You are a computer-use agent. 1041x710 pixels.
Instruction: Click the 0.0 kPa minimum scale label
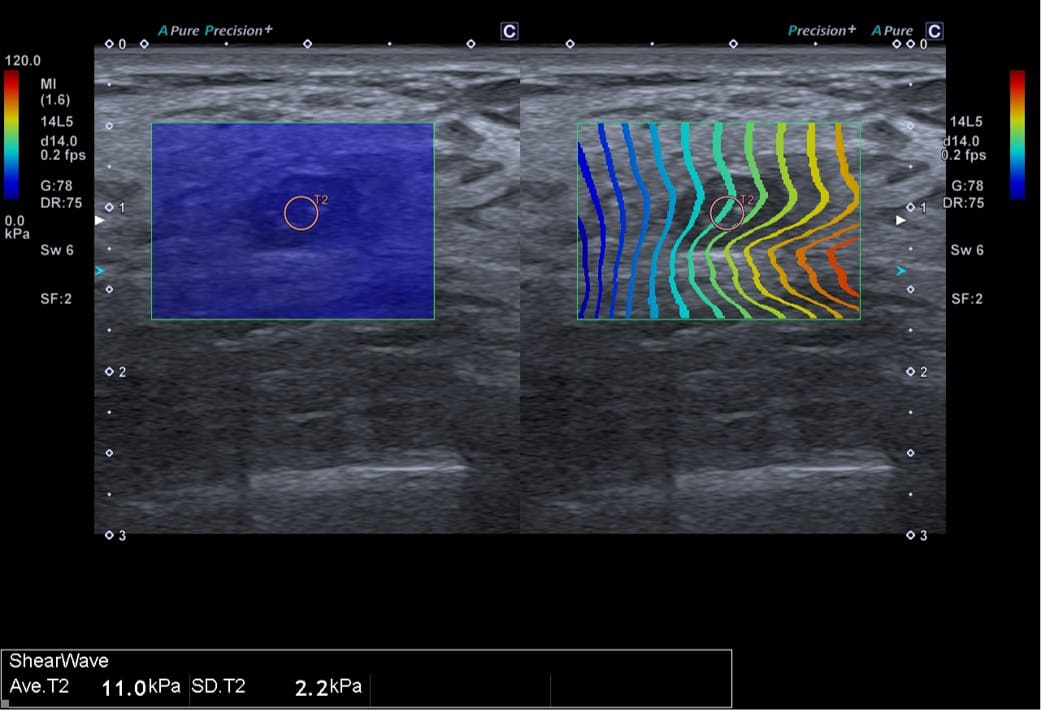[17, 226]
